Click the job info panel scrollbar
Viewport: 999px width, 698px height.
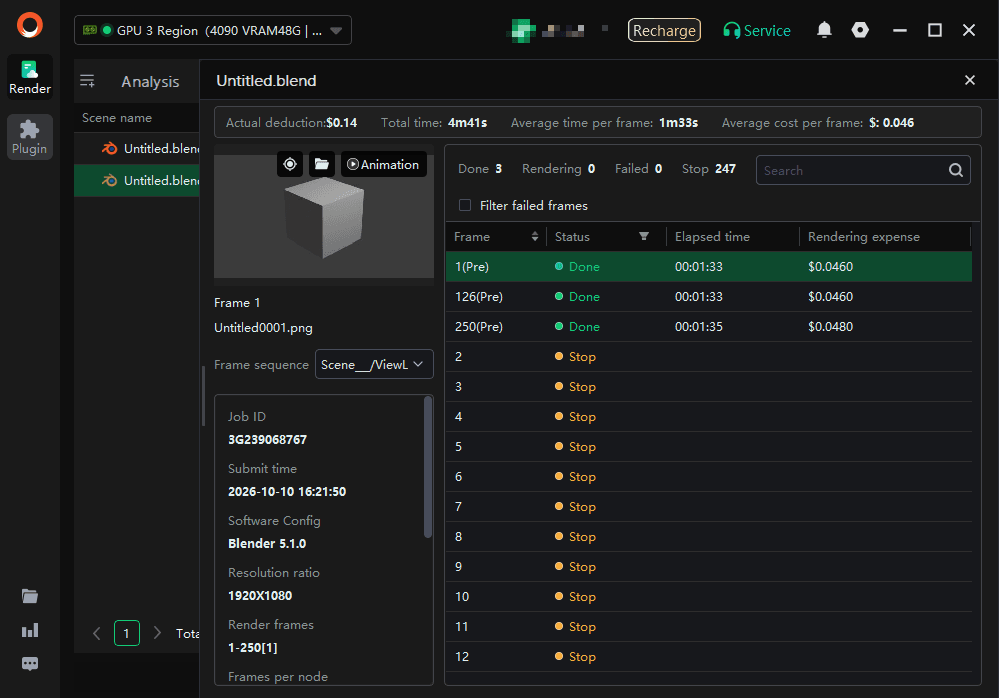[x=428, y=467]
